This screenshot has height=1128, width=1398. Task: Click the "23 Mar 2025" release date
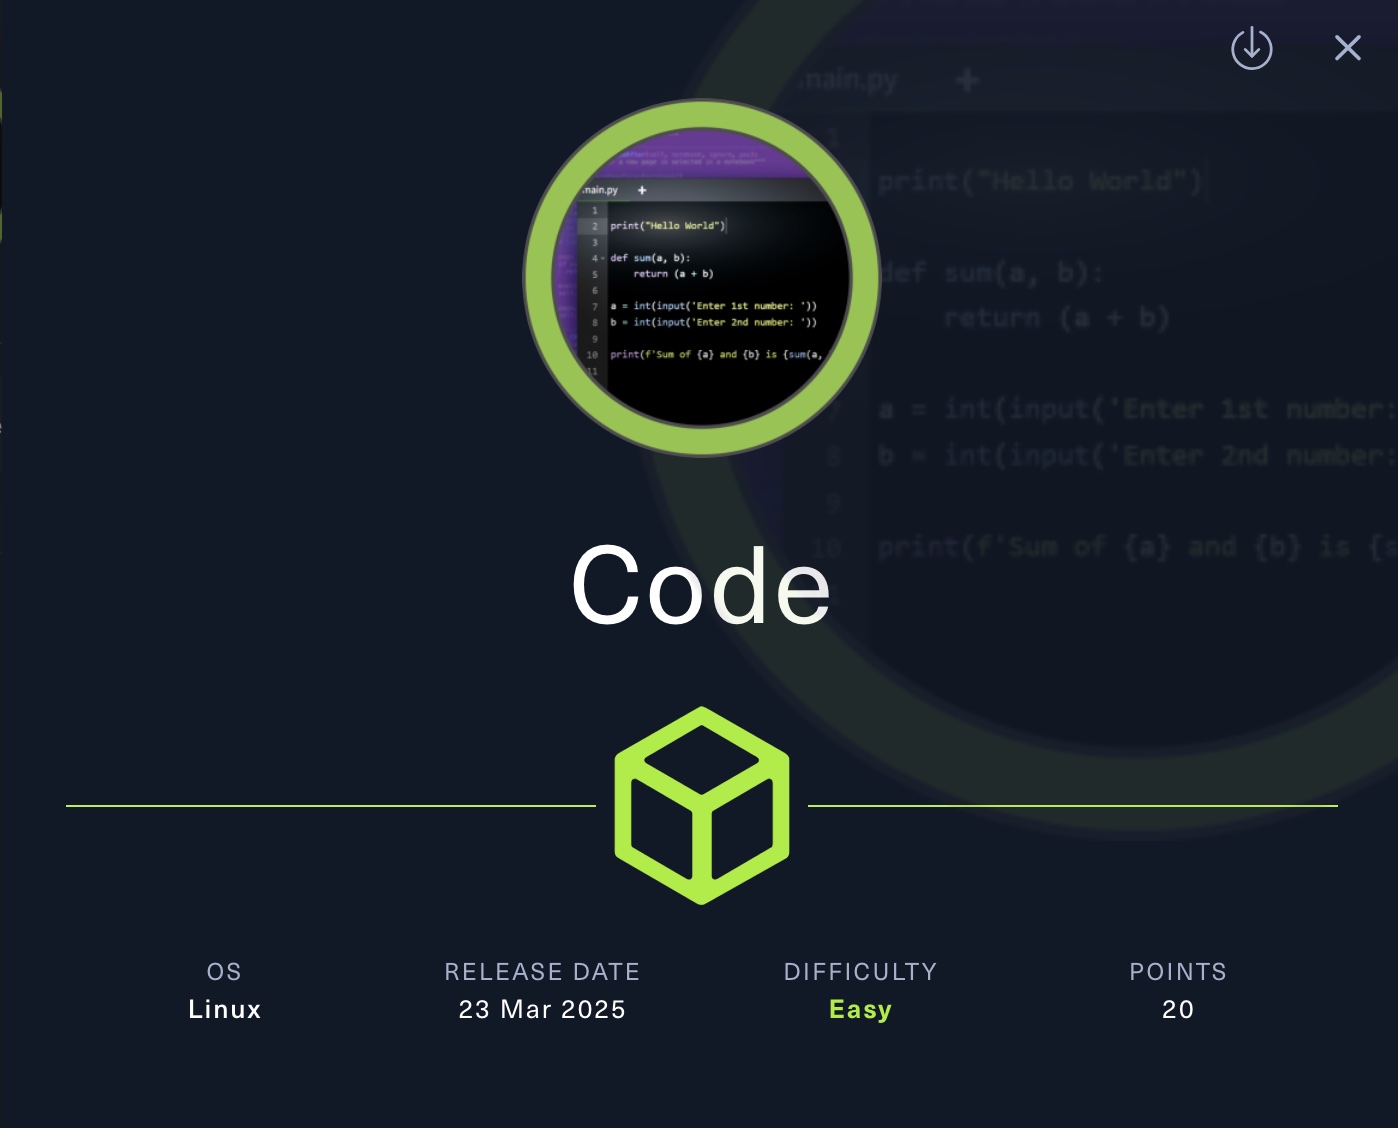(x=542, y=1009)
